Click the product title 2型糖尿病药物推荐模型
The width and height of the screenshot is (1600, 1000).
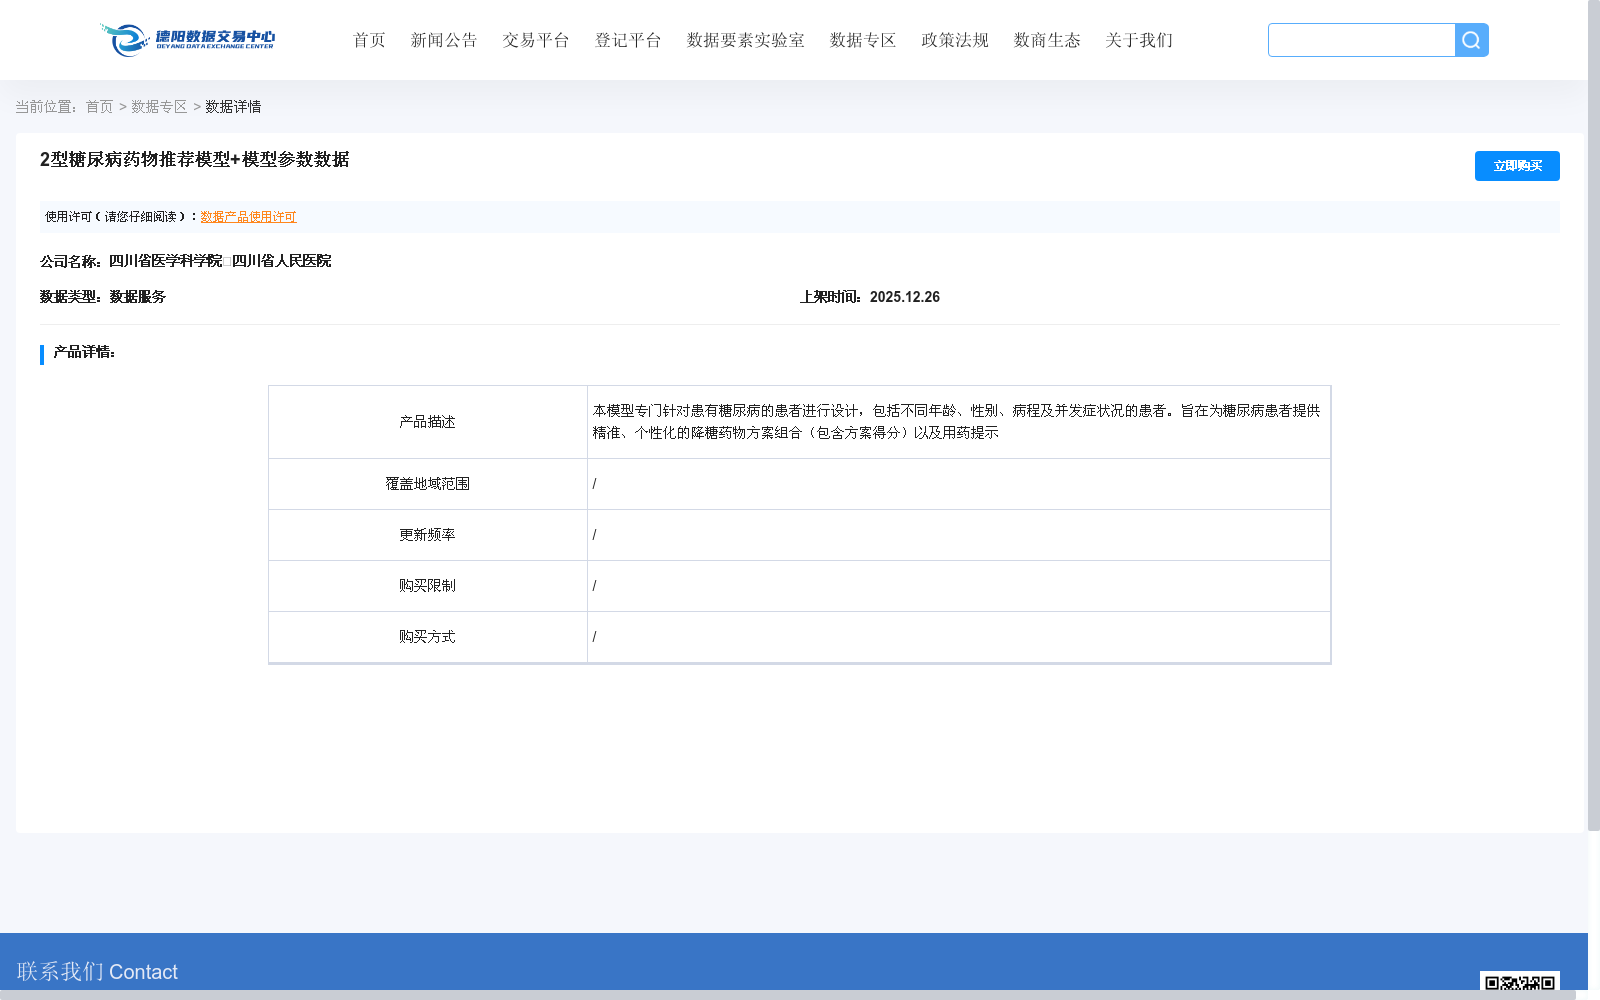tap(194, 160)
